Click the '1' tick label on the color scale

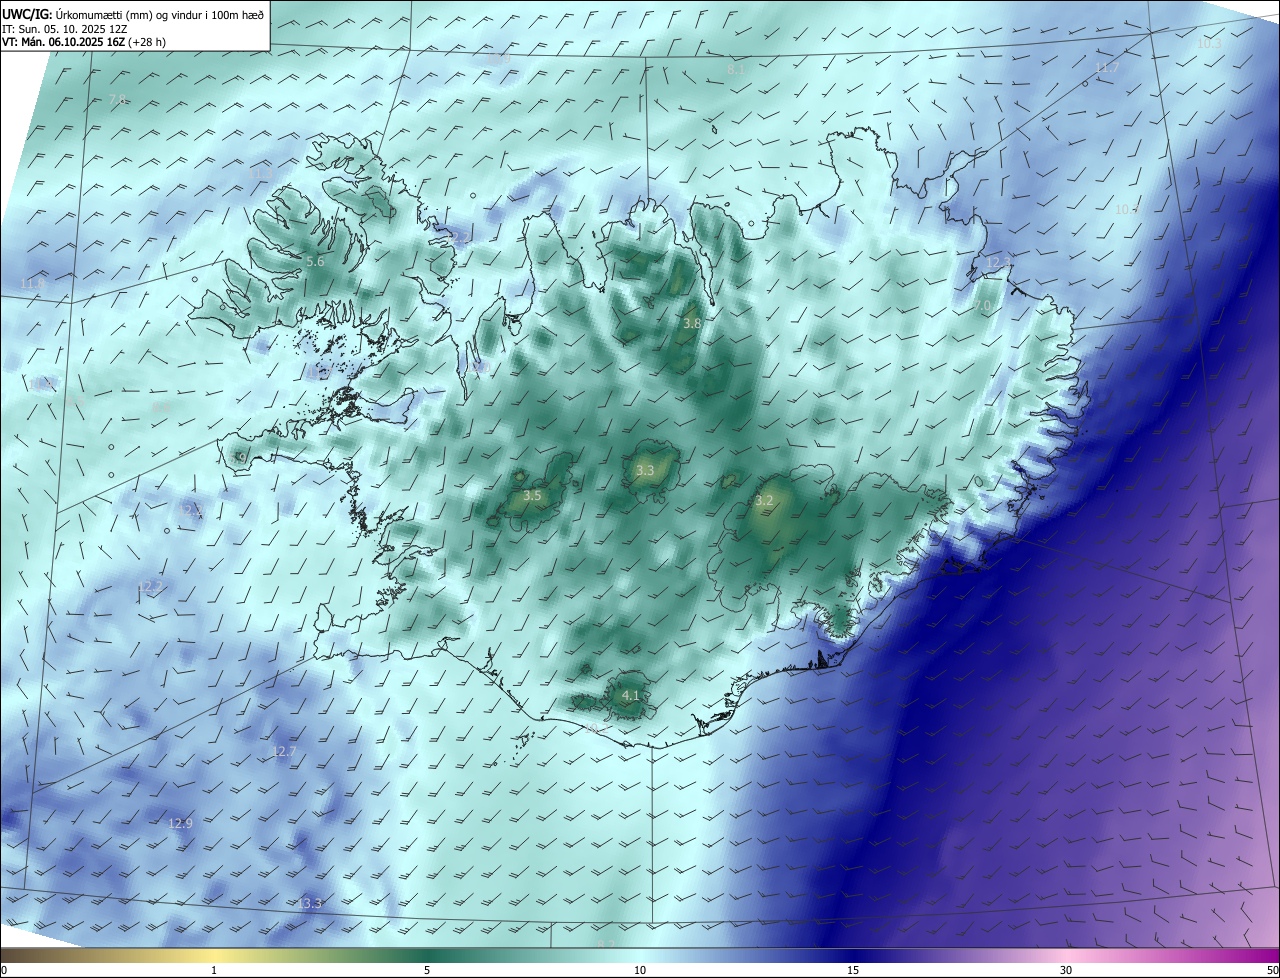(214, 970)
